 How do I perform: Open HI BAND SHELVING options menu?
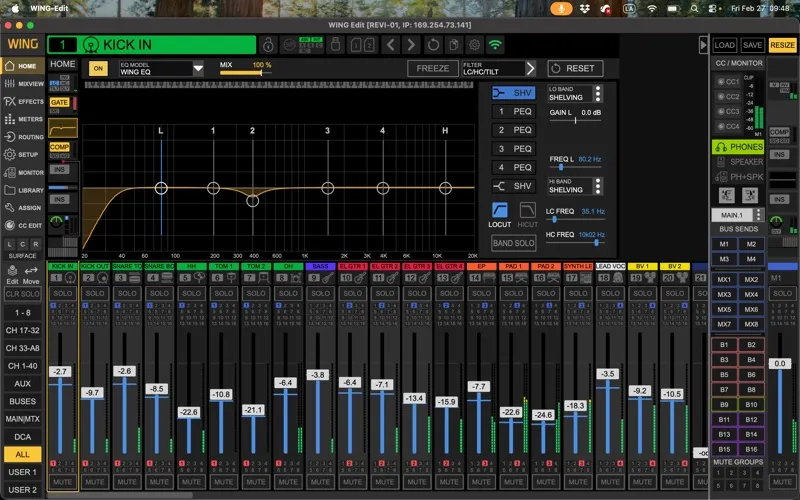point(598,186)
